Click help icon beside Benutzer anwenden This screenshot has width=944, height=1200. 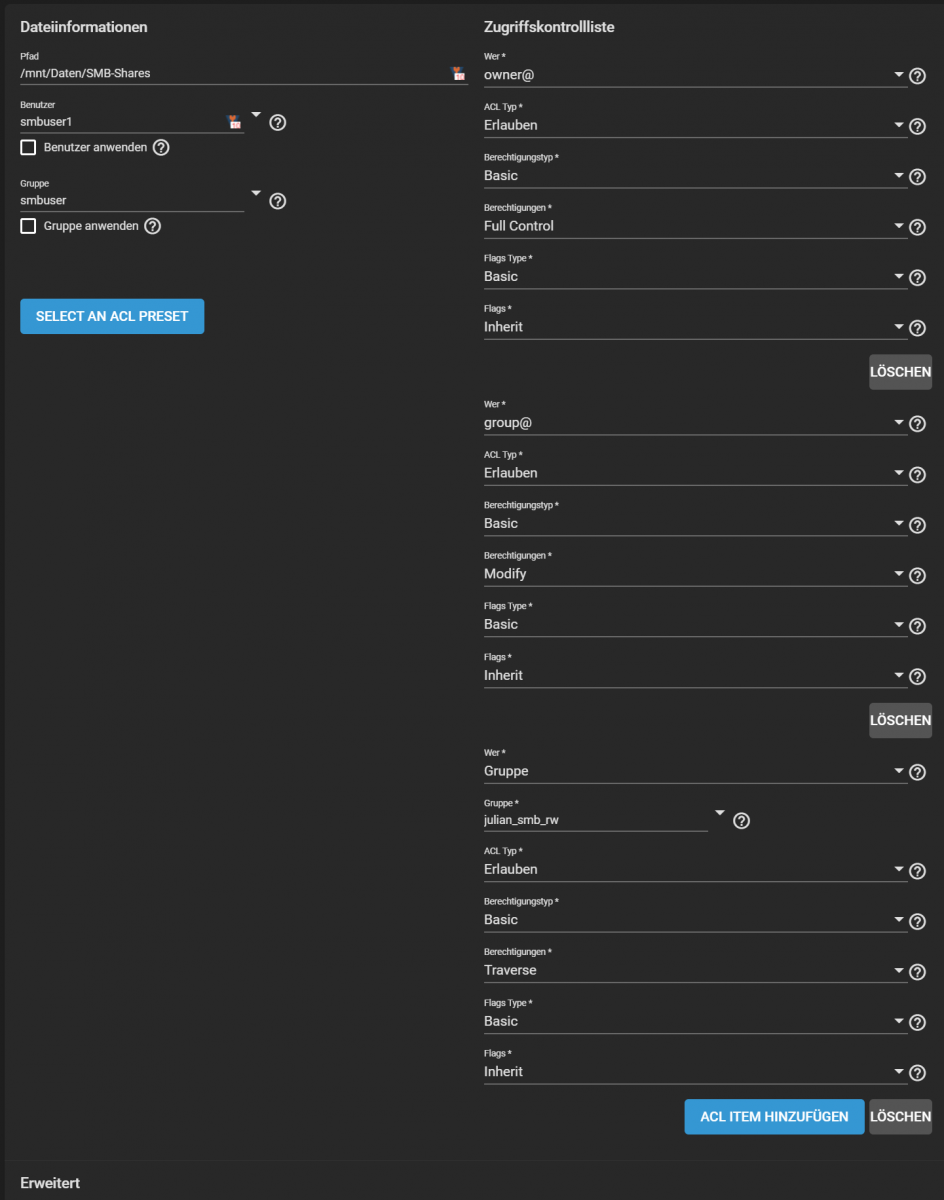click(160, 147)
